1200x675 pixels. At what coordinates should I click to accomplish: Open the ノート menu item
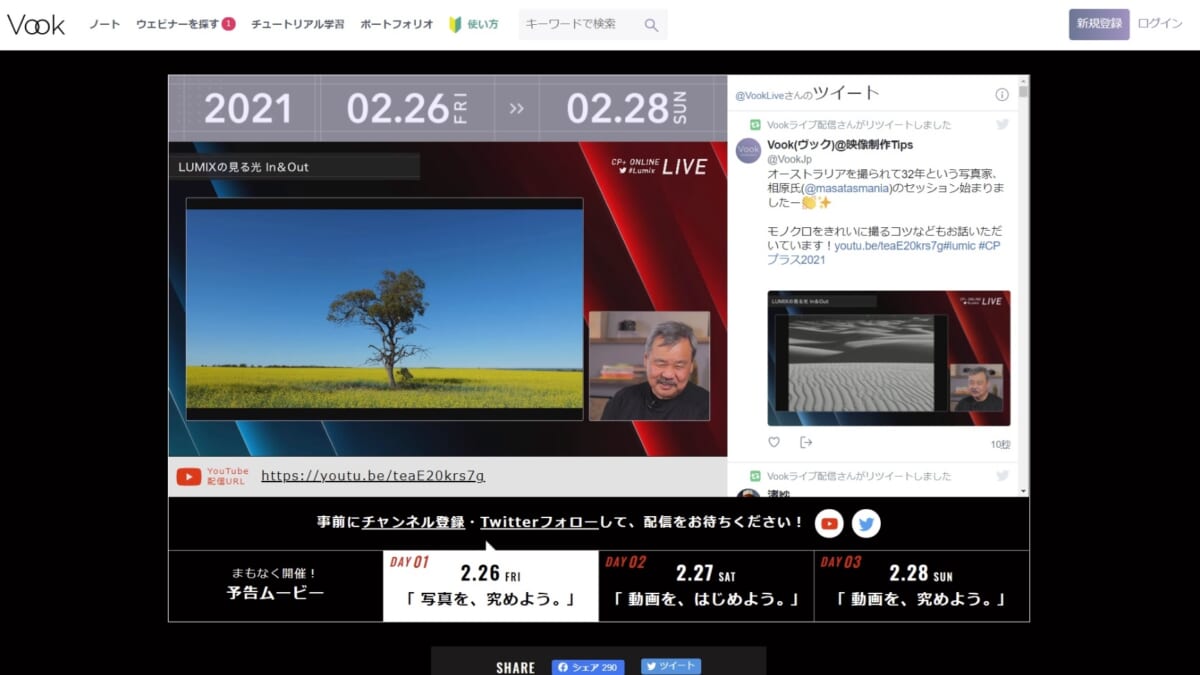click(x=105, y=25)
